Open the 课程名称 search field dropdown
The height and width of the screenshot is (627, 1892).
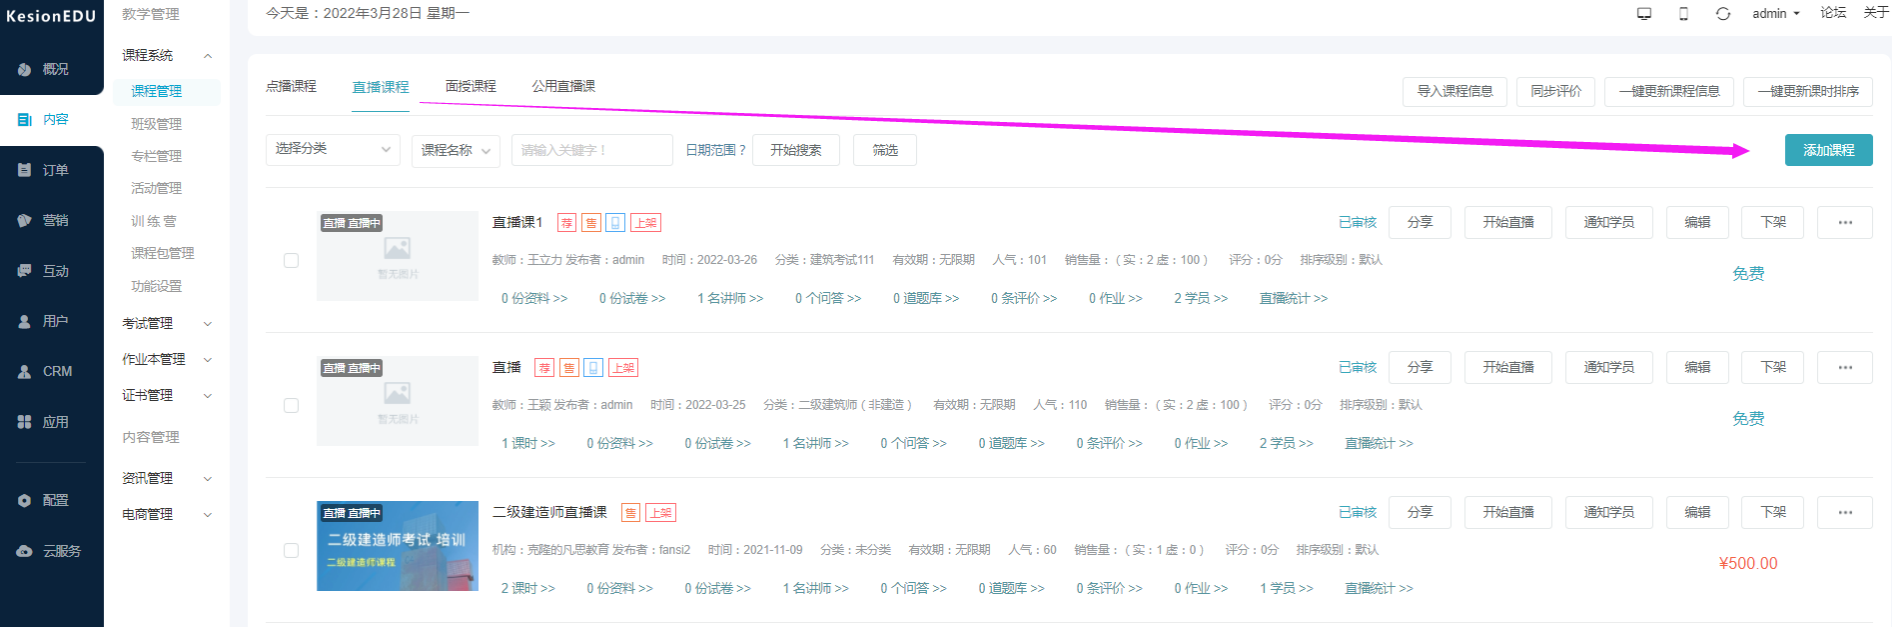click(455, 150)
